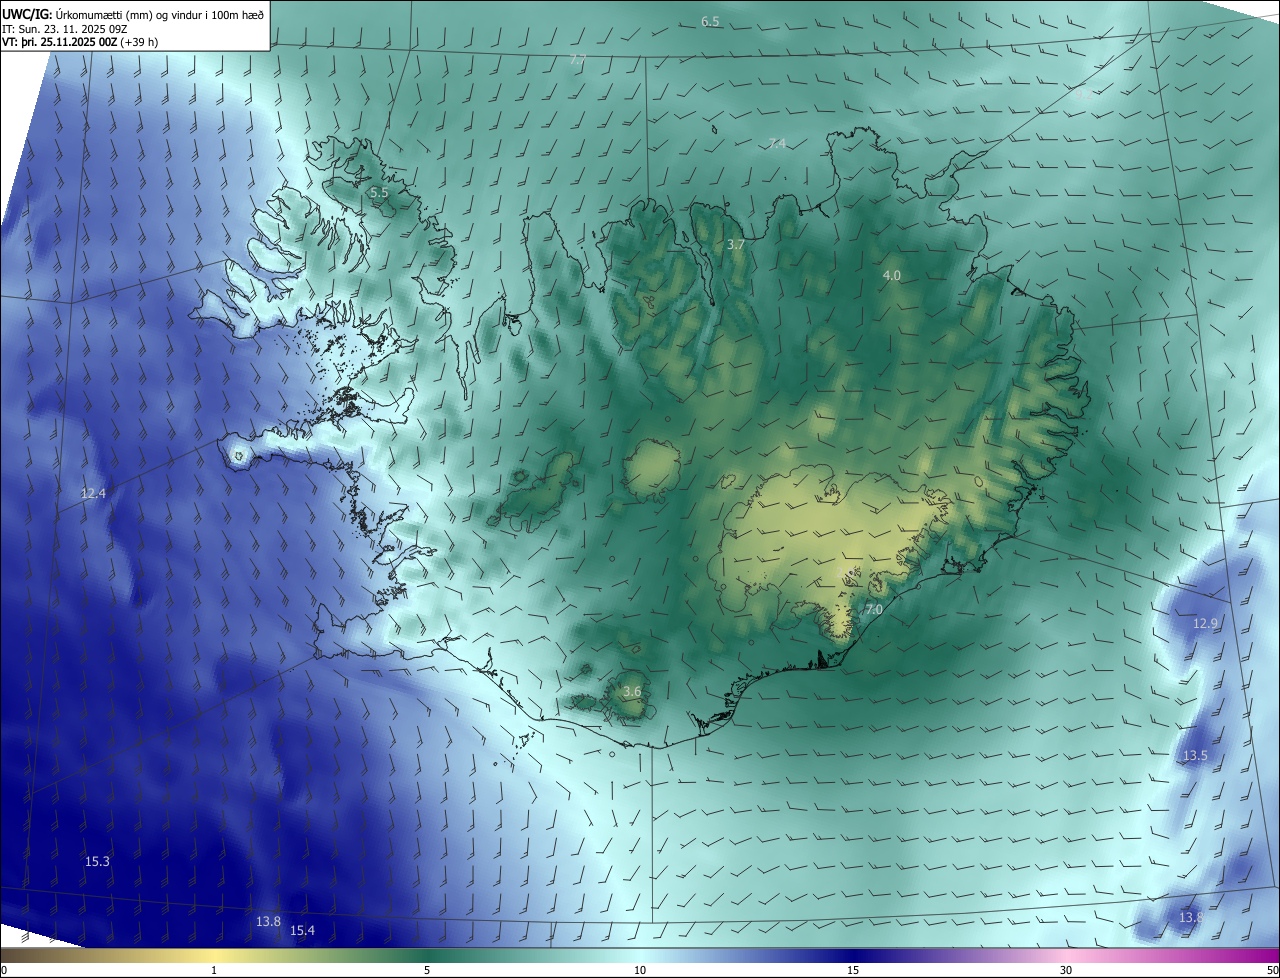Click the 3.6 value label
This screenshot has height=978, width=1280.
click(632, 691)
